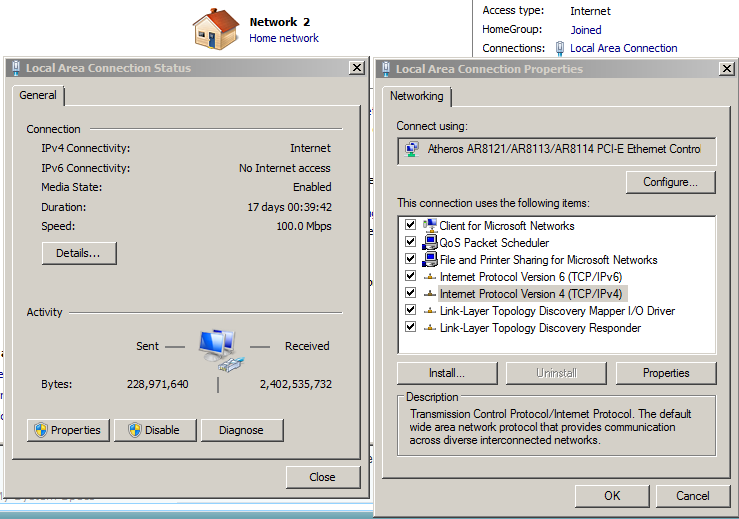The height and width of the screenshot is (519, 739).
Task: Click the 17 days 00:39:42 duration value
Action: tap(289, 207)
